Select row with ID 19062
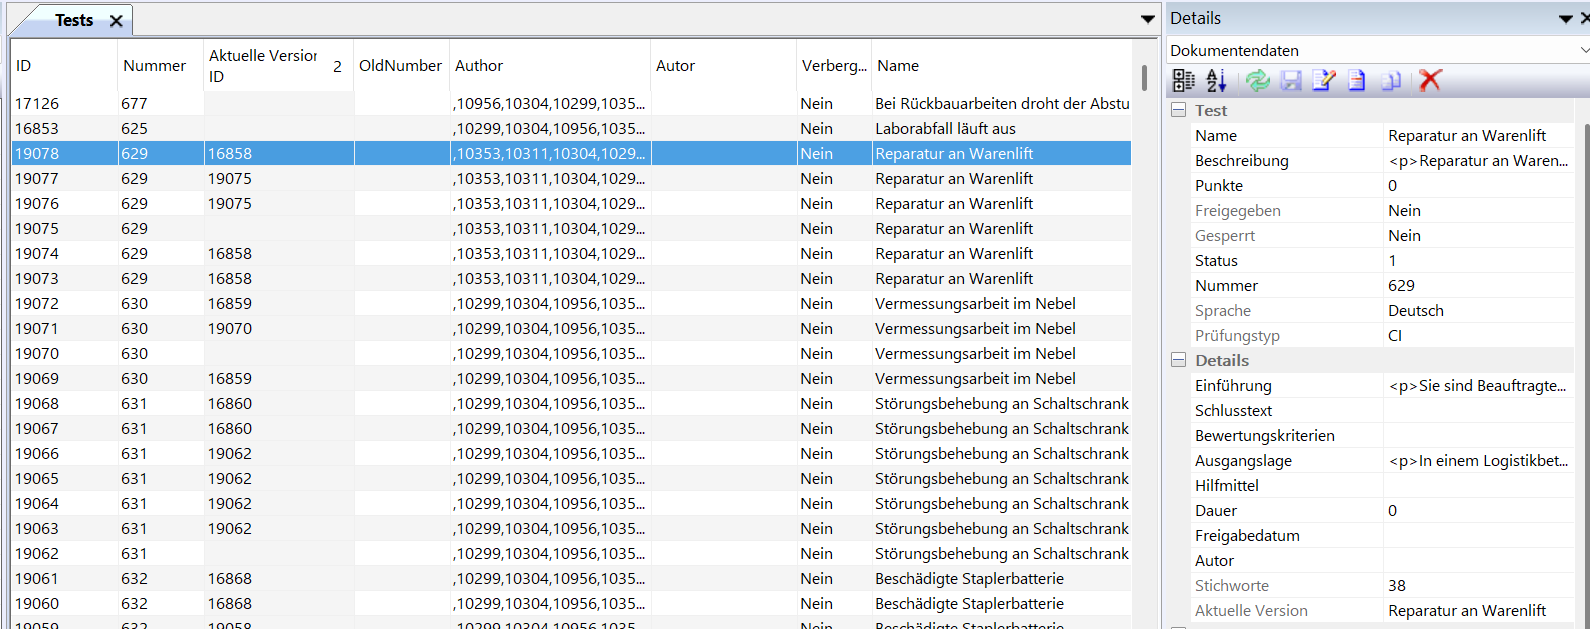Screen dimensions: 1590x629 click(571, 553)
